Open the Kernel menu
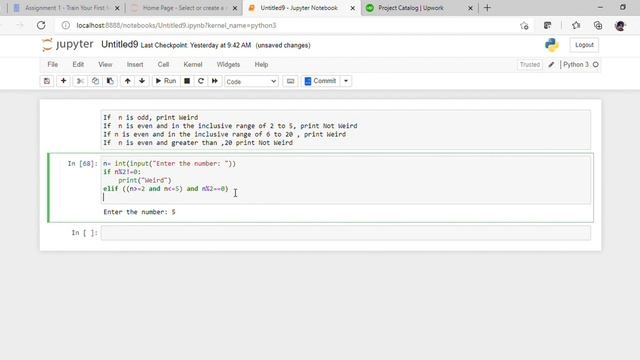 [193, 64]
